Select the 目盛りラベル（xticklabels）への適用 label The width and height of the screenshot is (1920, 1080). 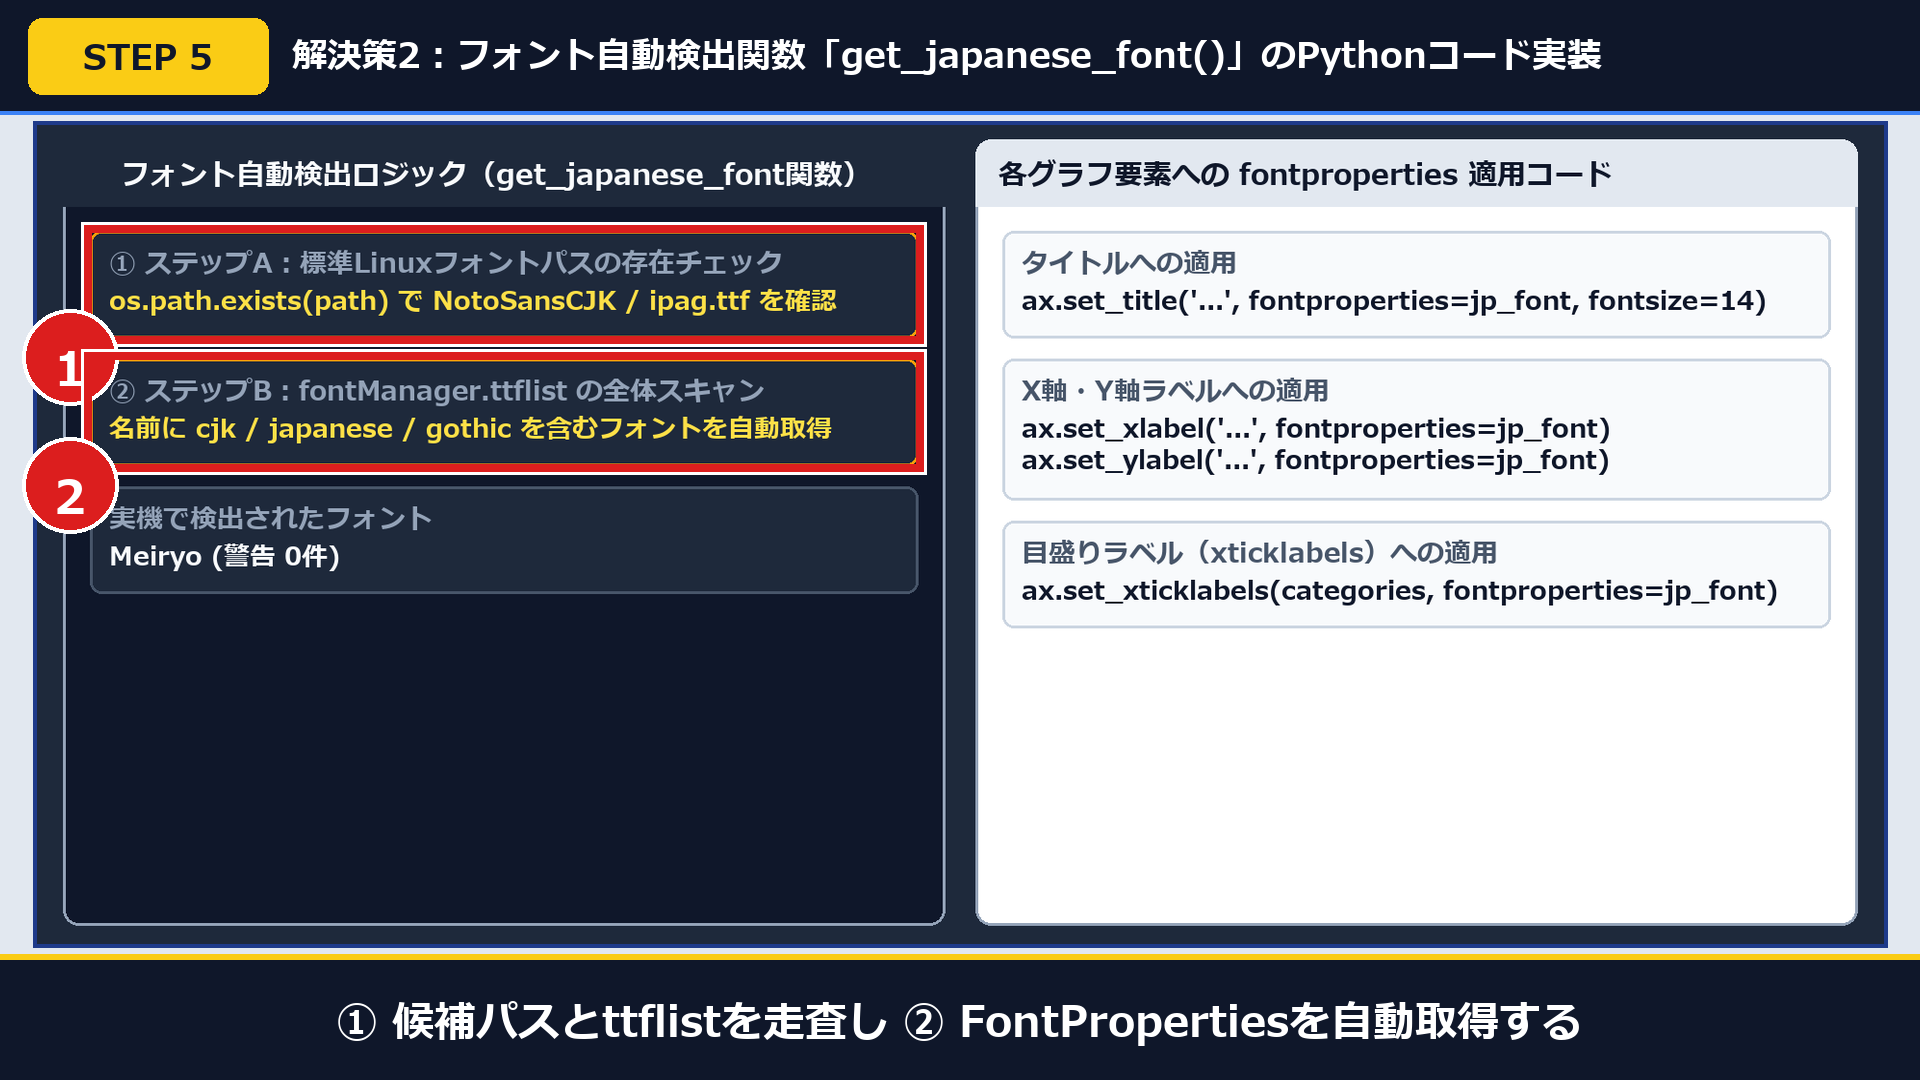click(x=1259, y=553)
